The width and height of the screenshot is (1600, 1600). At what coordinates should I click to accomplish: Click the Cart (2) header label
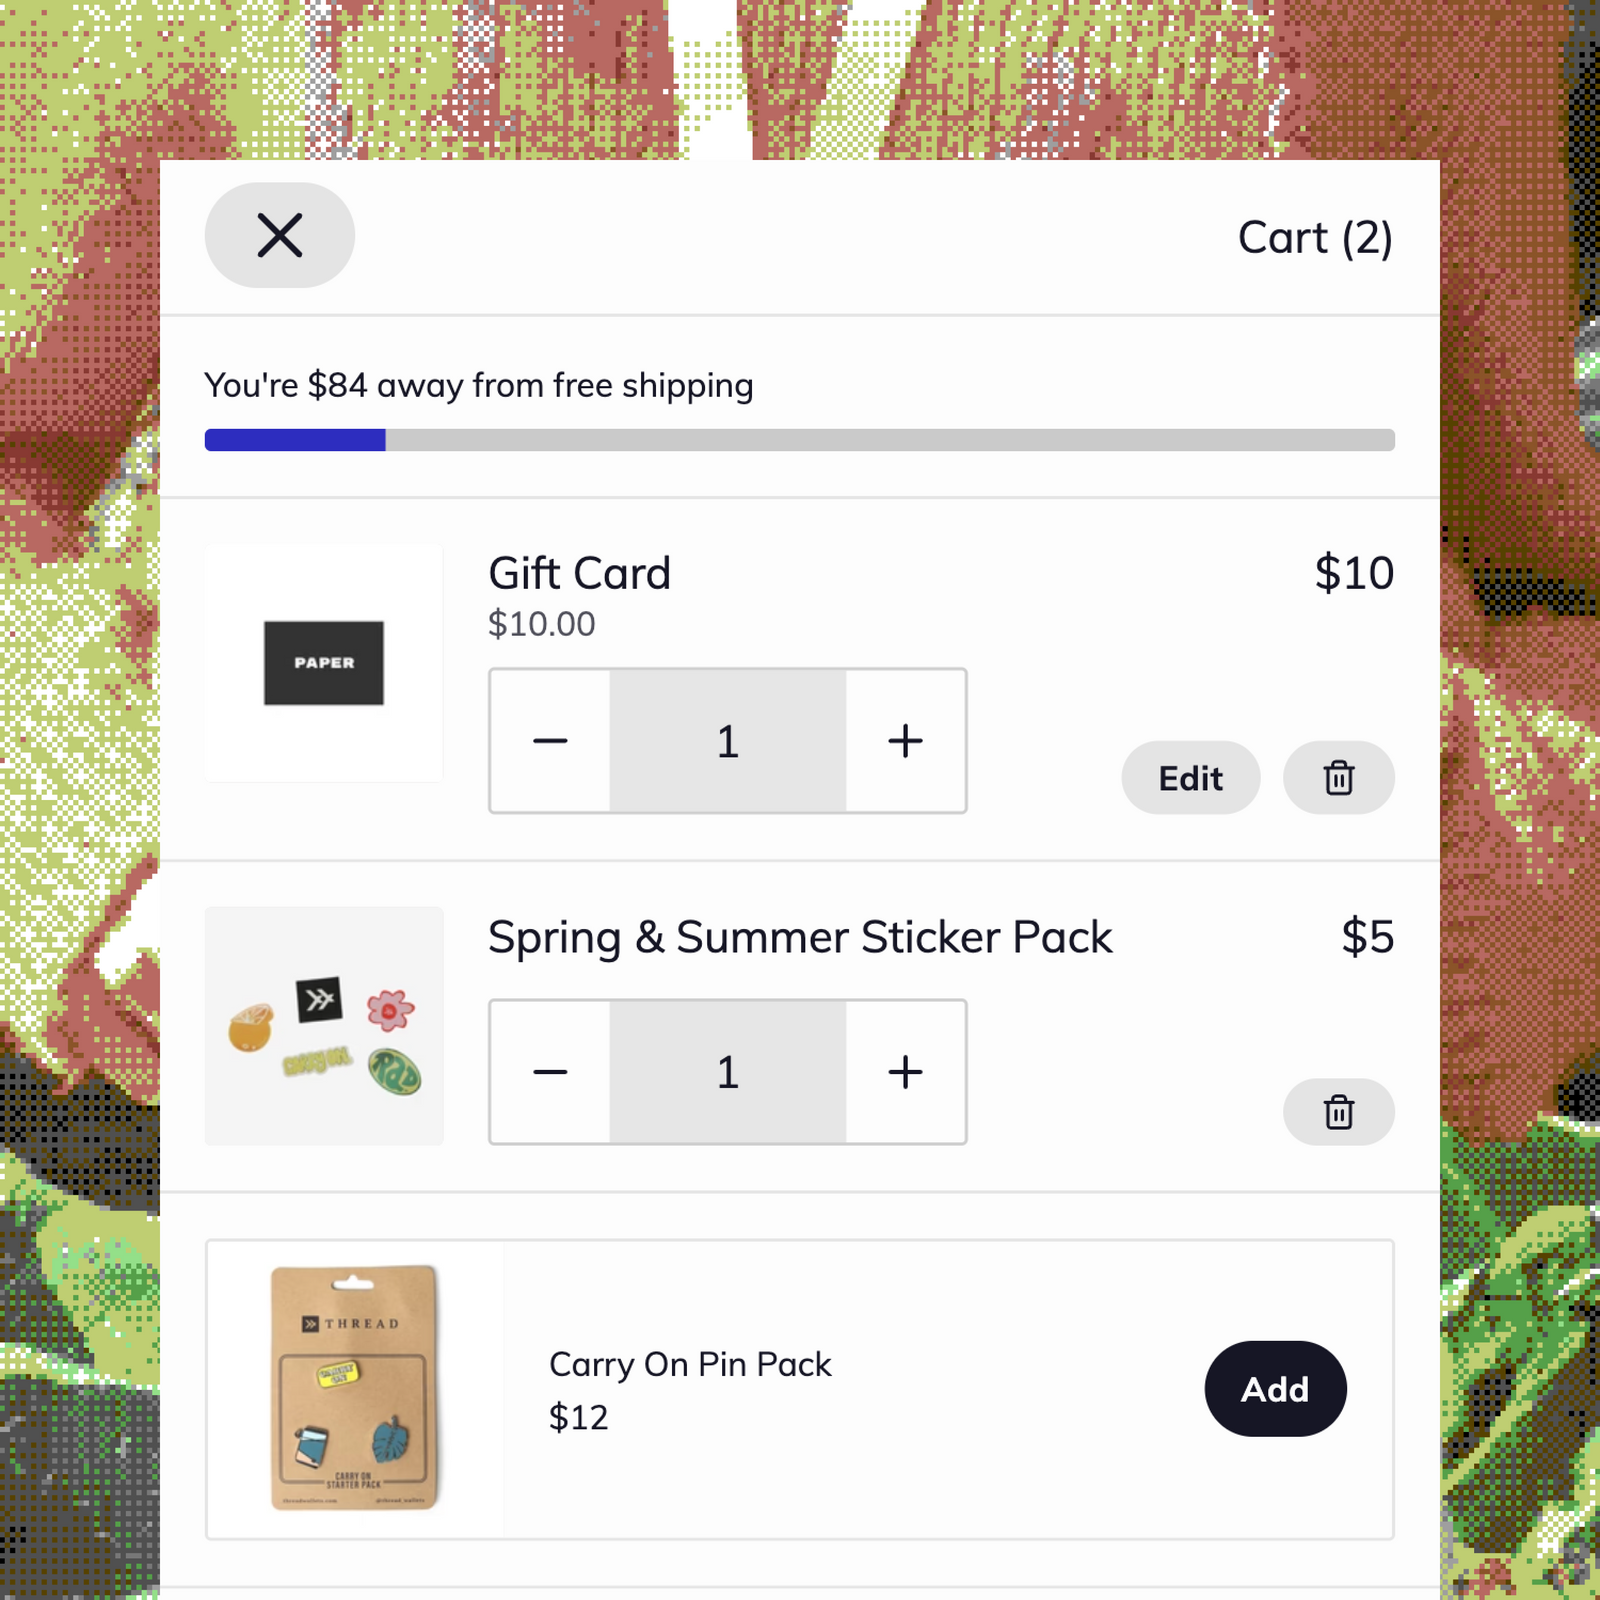pyautogui.click(x=1315, y=238)
